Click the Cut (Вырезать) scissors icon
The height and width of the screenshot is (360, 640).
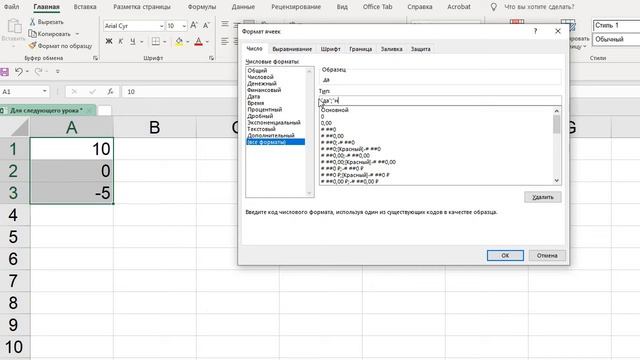pos(32,22)
